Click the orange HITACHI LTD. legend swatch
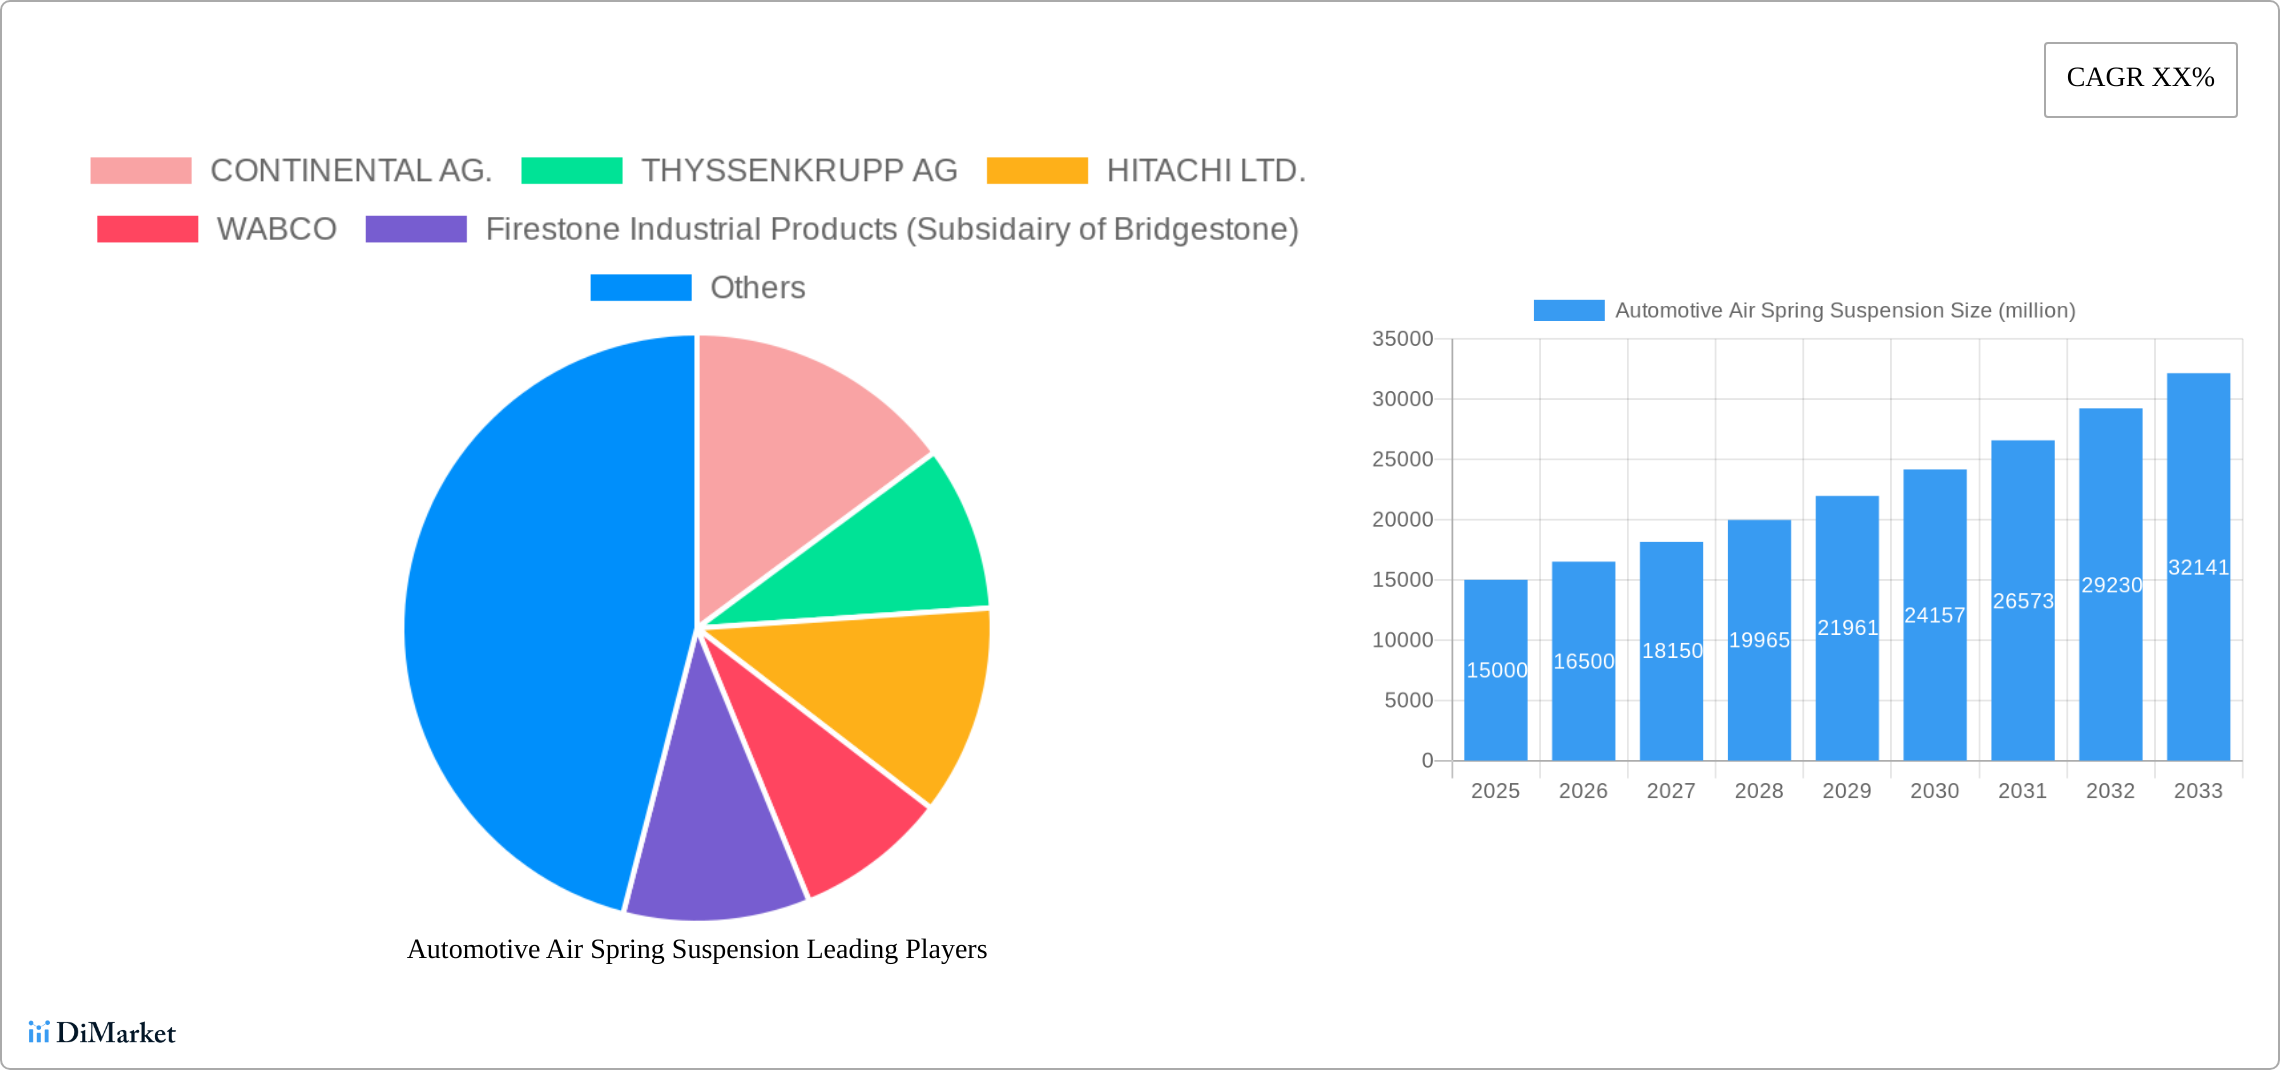Screen dimensions: 2280x1070 coord(1037,170)
